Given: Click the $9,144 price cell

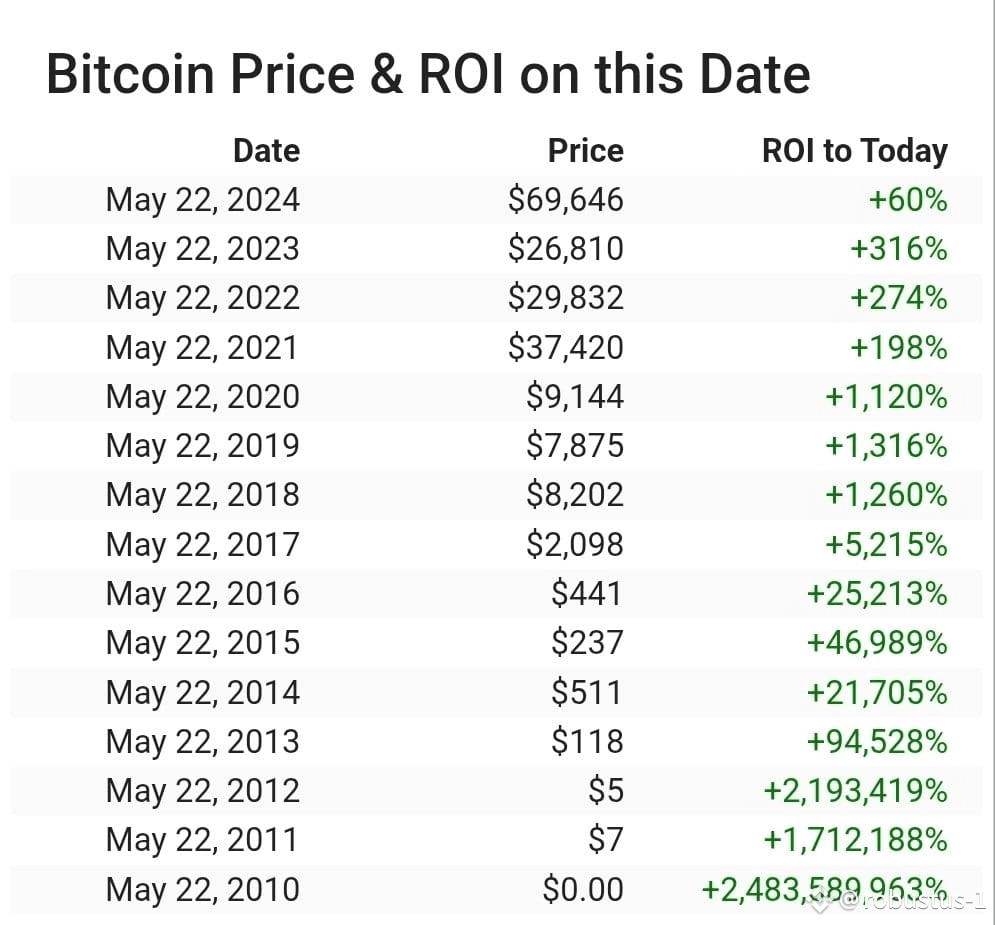Looking at the screenshot, I should tap(575, 397).
